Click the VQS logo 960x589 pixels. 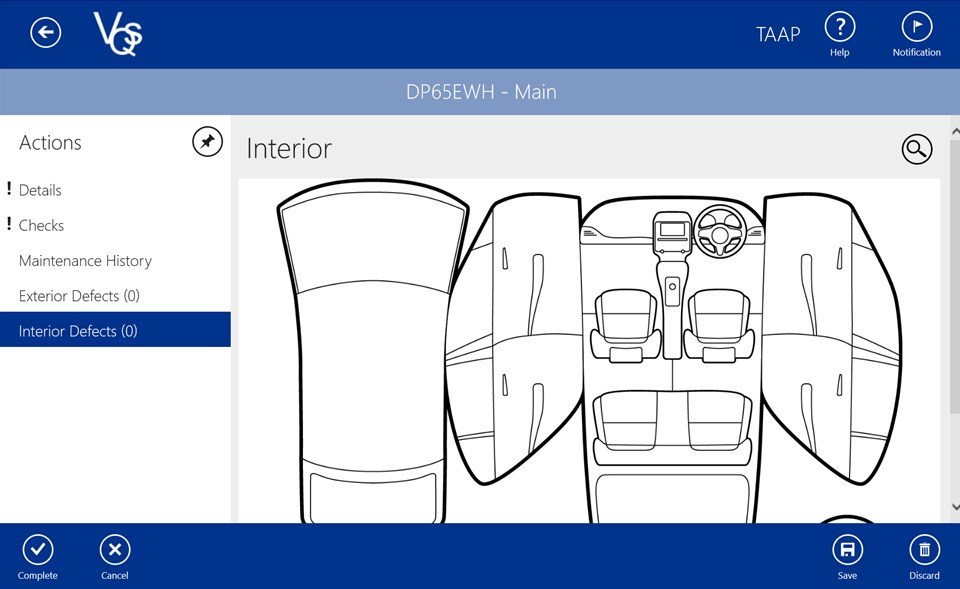pyautogui.click(x=118, y=34)
